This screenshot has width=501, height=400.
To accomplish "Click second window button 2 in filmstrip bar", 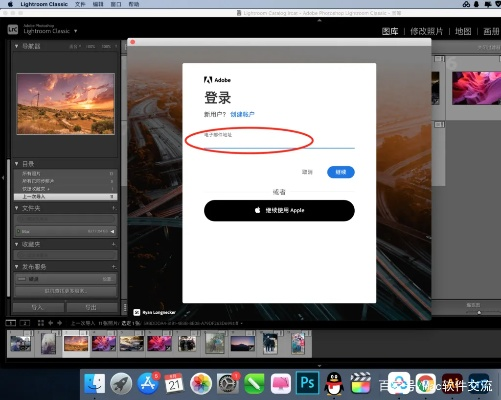I will [25, 323].
